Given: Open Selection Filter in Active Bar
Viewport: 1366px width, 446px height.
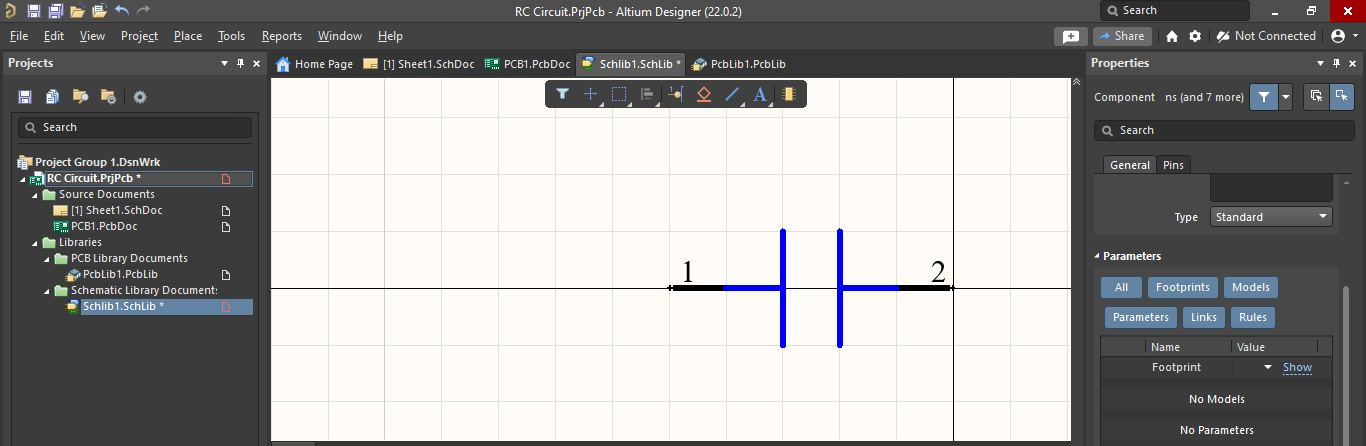Looking at the screenshot, I should [562, 94].
